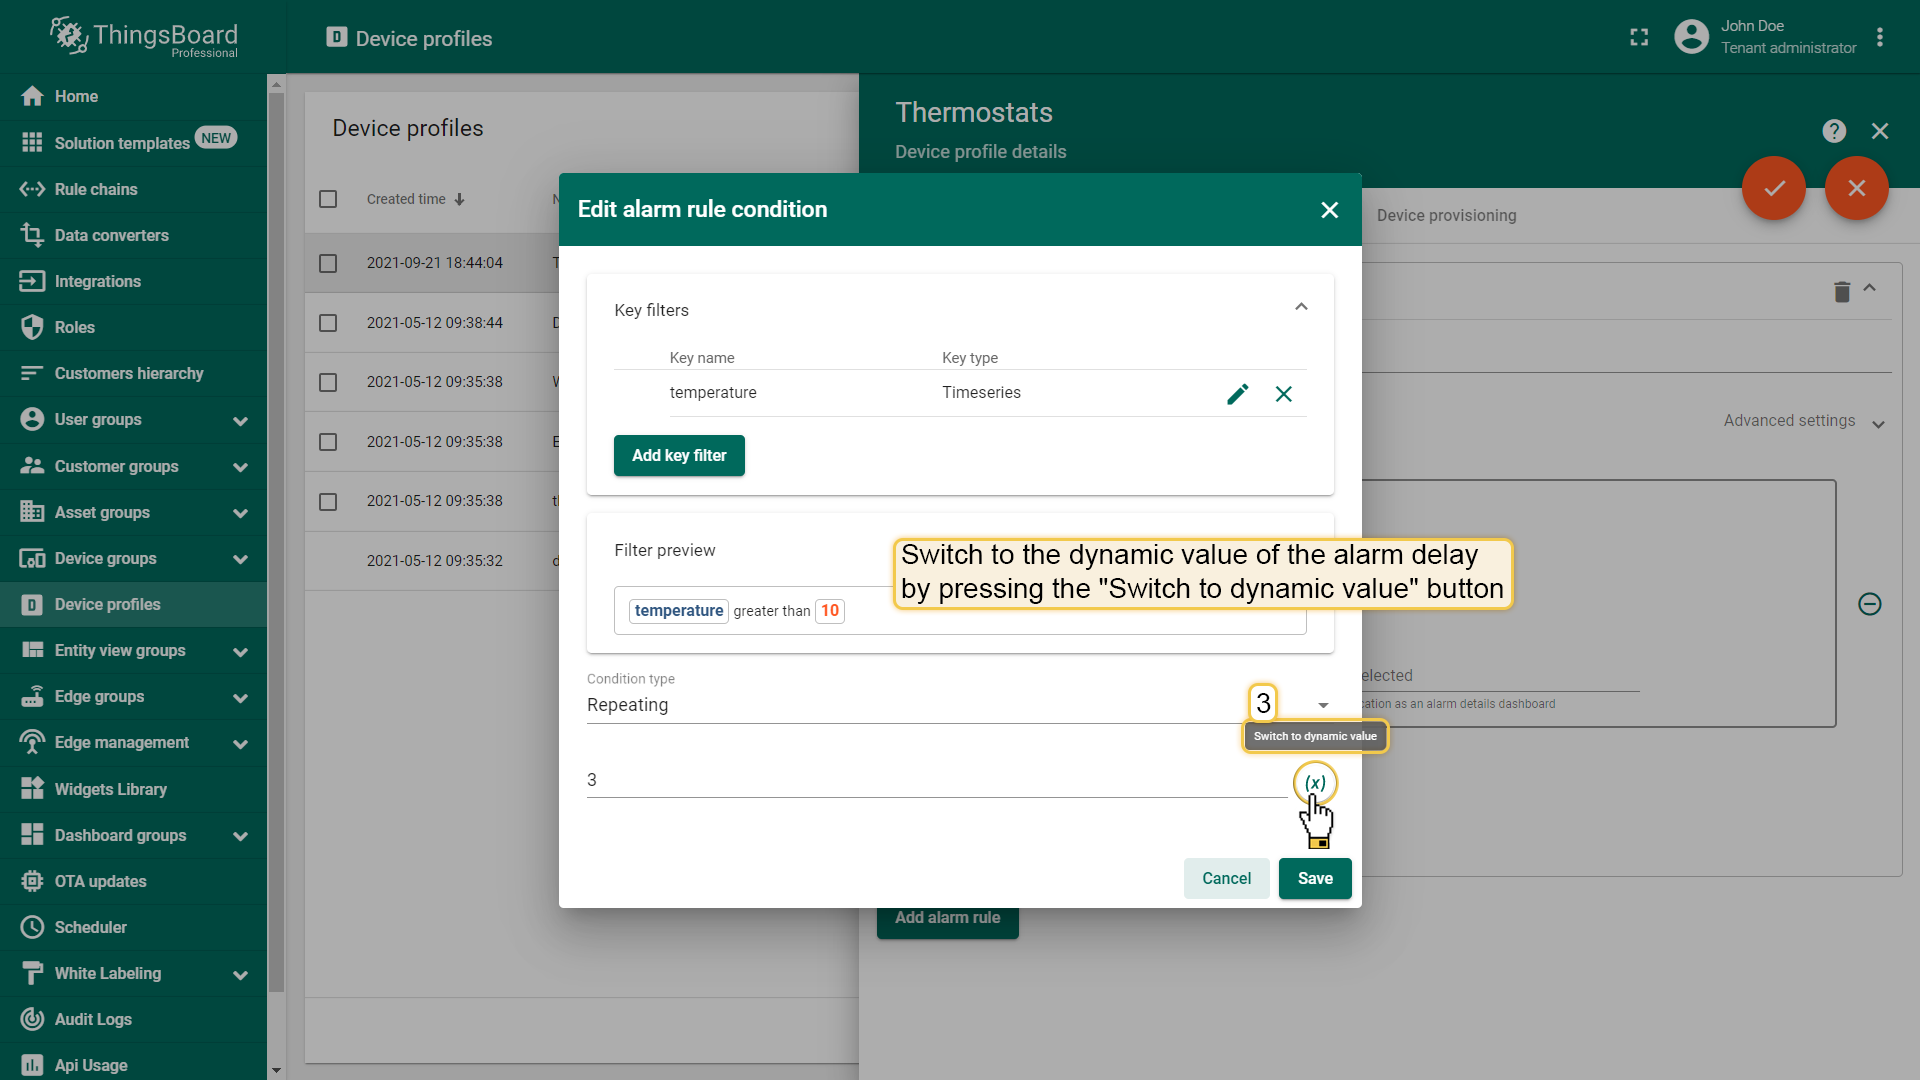The image size is (1920, 1080).
Task: Remove the temperature key filter
Action: coord(1283,394)
